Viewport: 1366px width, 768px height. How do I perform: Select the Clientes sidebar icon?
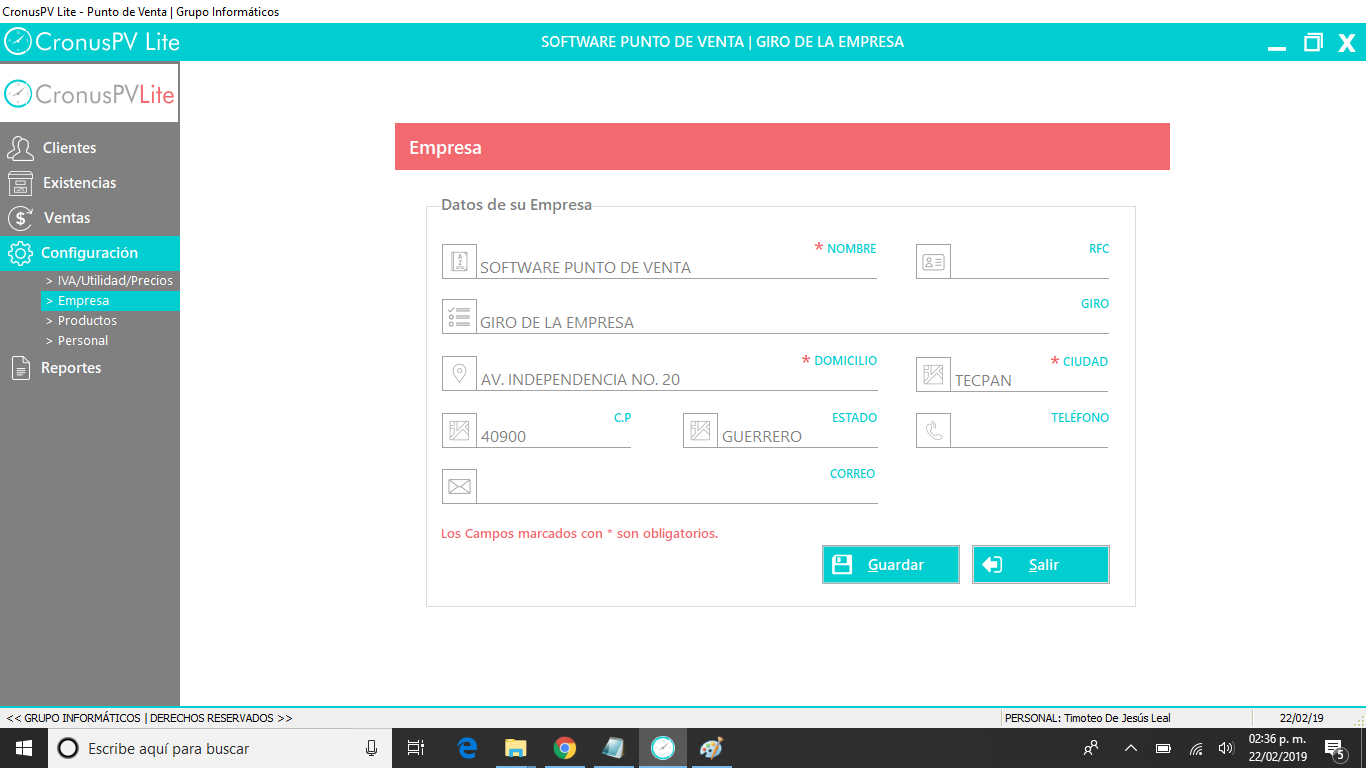pyautogui.click(x=18, y=147)
